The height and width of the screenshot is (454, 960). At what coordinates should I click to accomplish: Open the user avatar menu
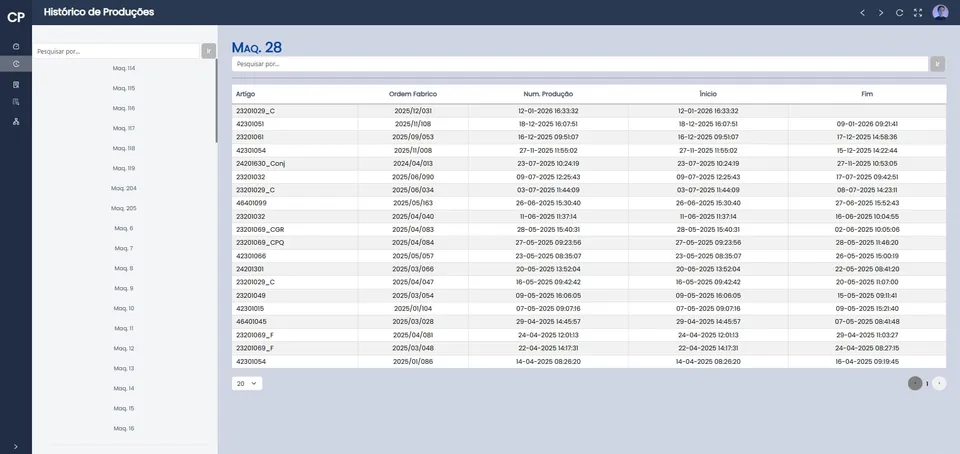pyautogui.click(x=940, y=12)
